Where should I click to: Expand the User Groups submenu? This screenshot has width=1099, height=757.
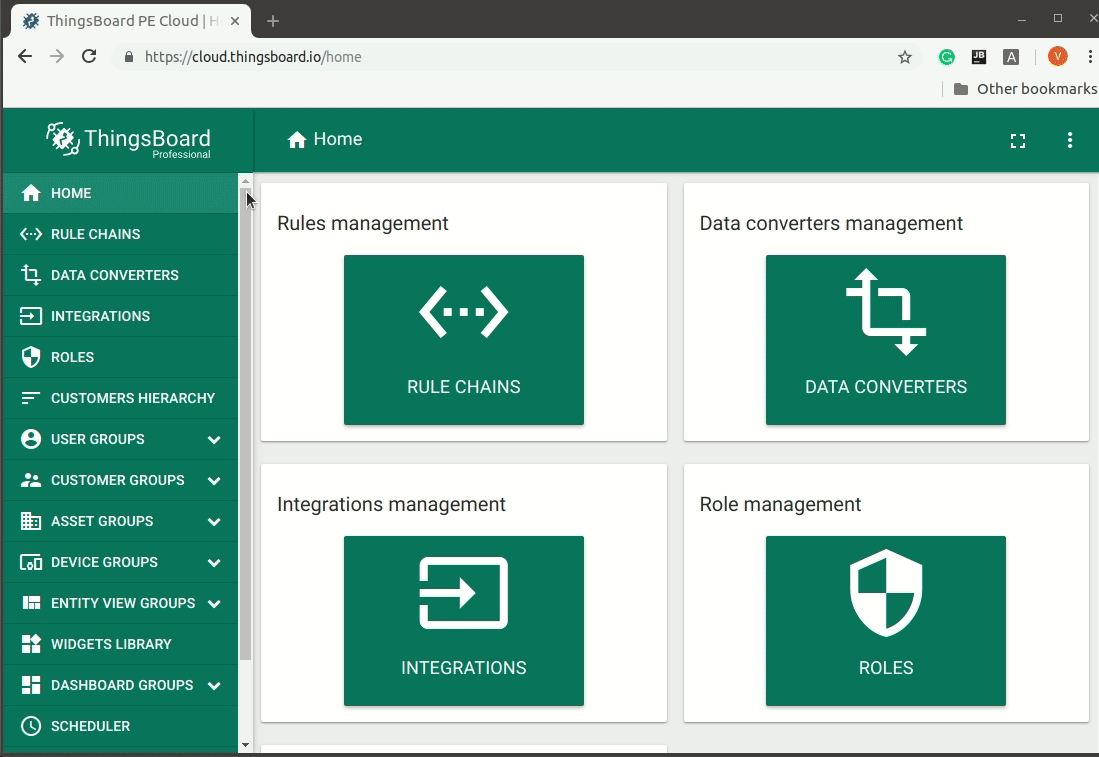coord(214,439)
